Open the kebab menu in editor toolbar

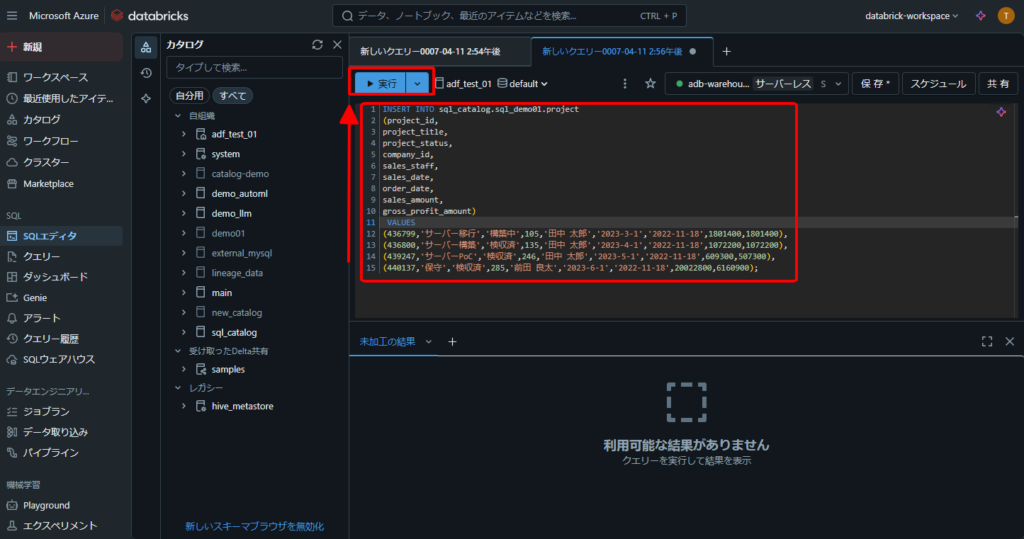[625, 84]
